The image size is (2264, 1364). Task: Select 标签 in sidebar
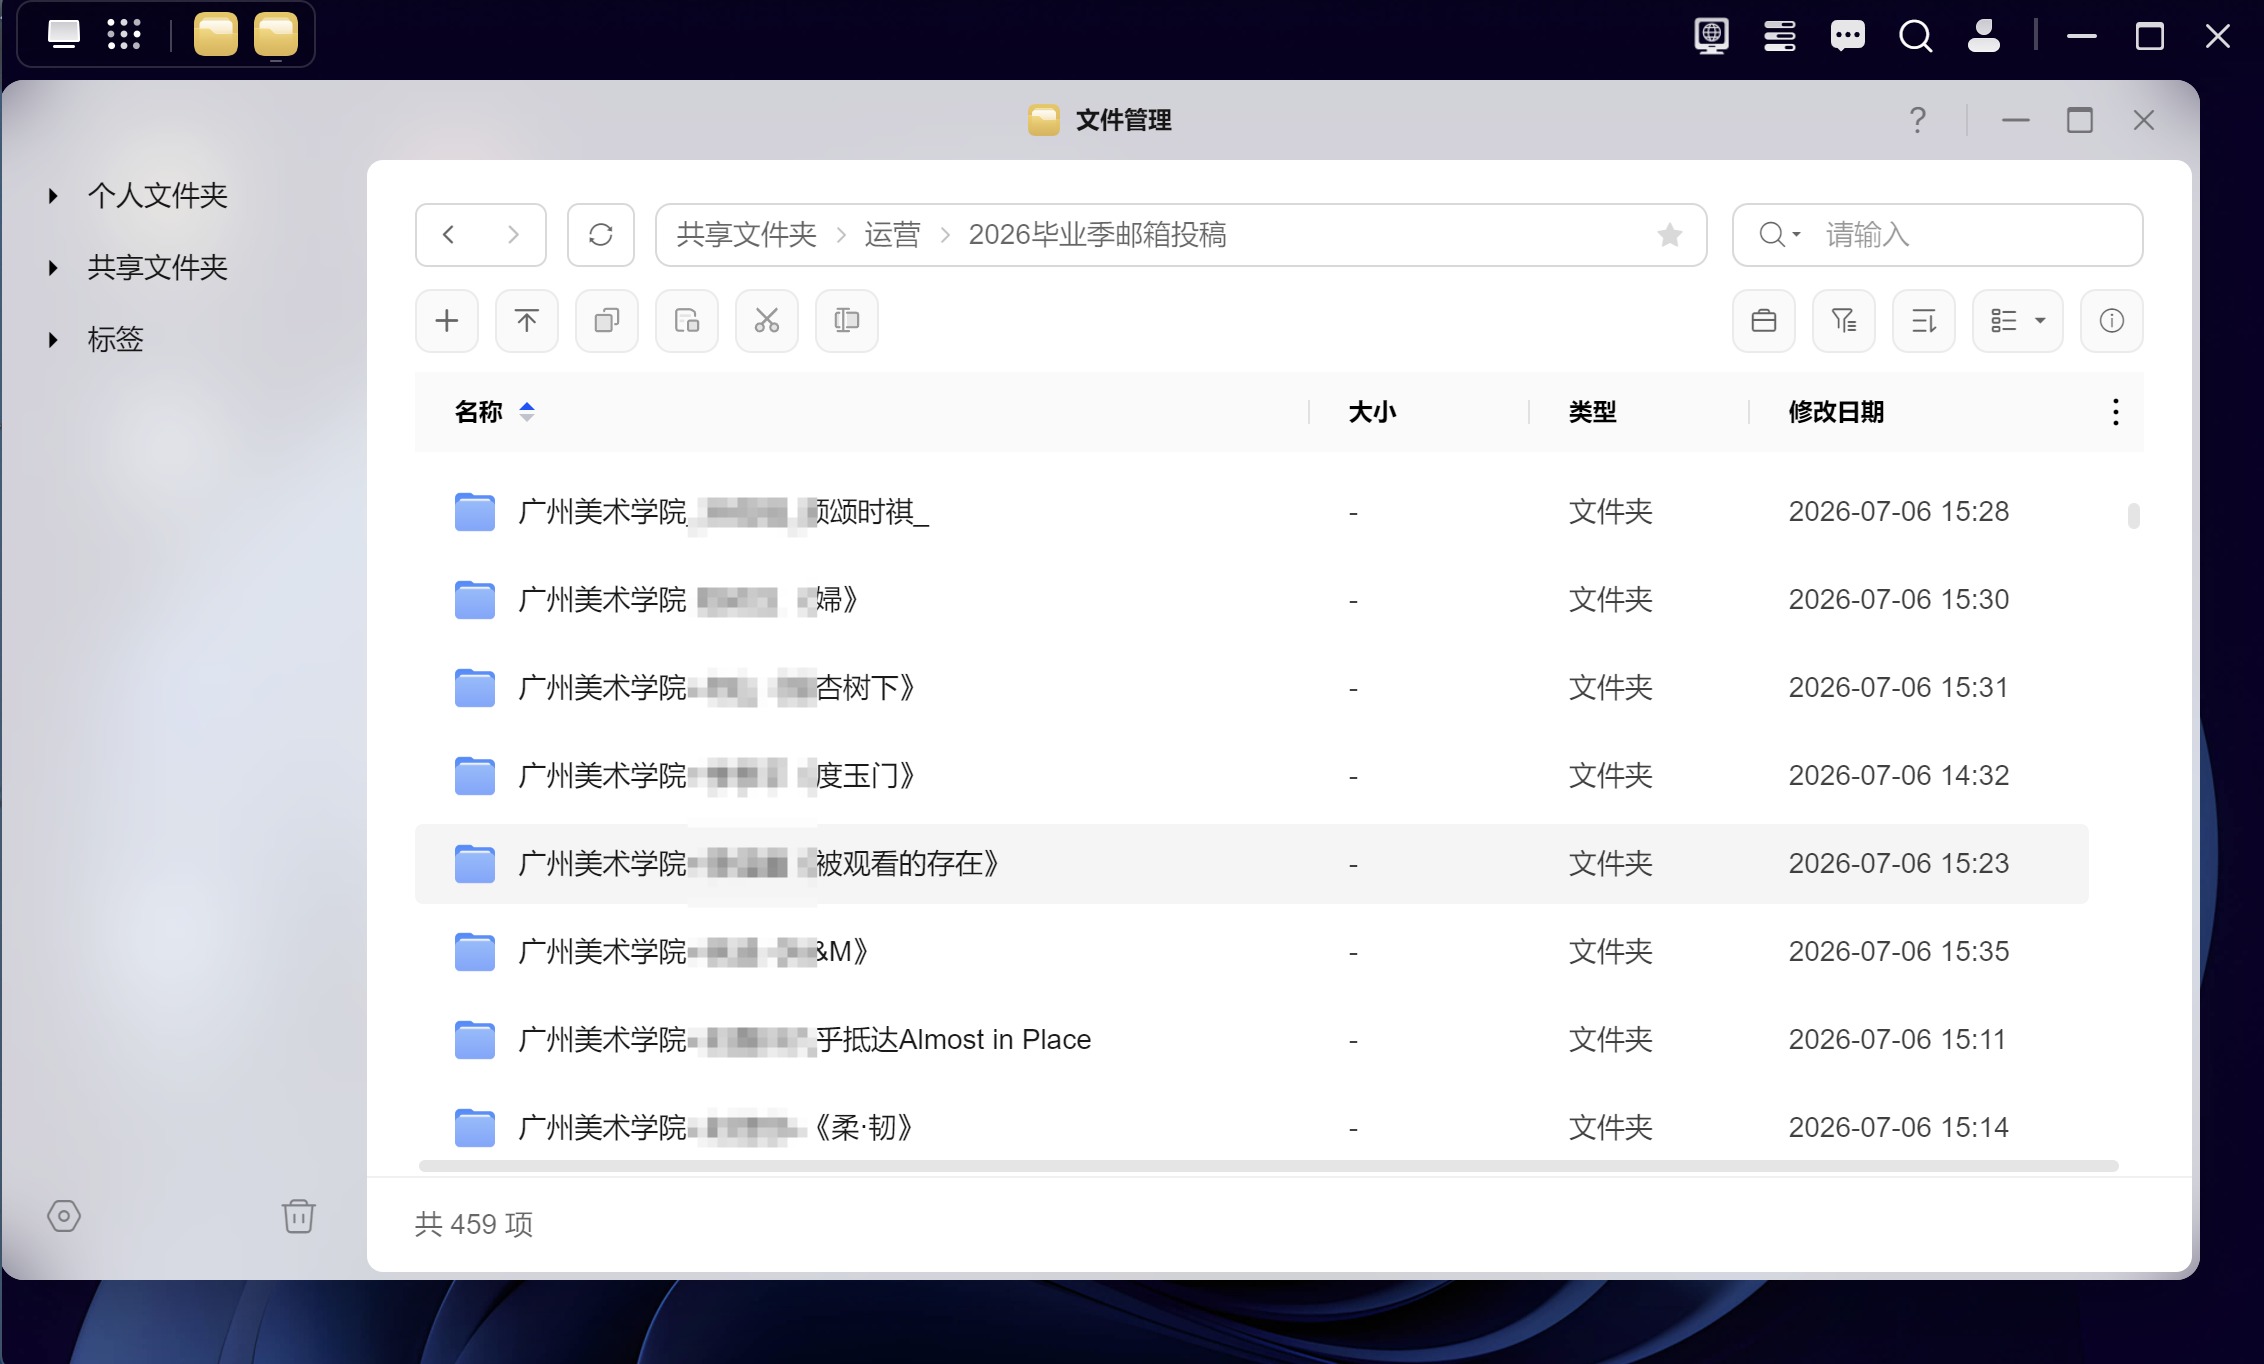coord(116,340)
